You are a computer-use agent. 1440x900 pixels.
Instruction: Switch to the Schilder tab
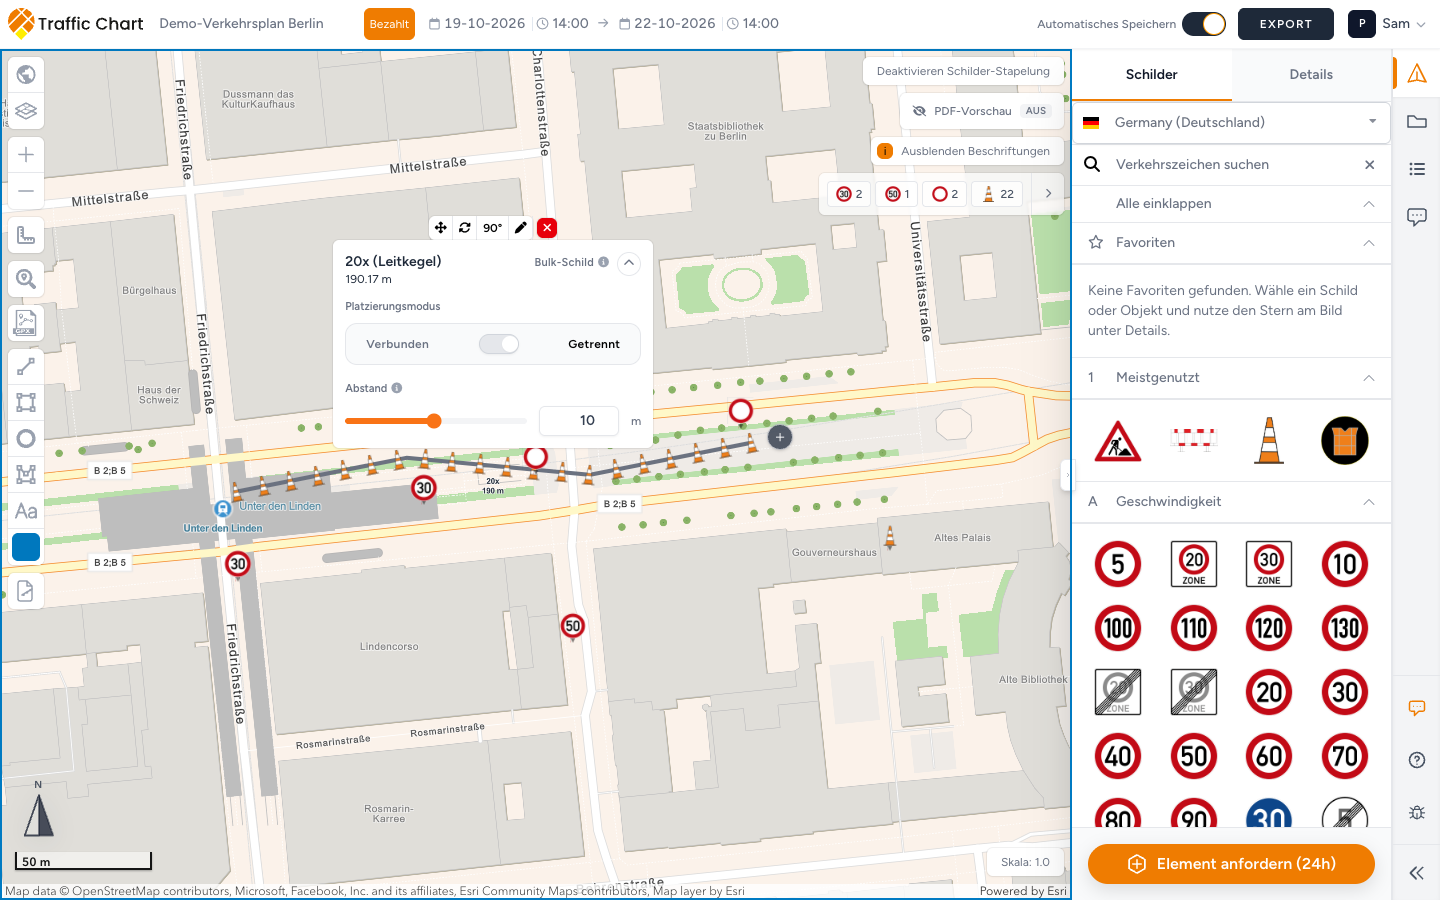pyautogui.click(x=1152, y=75)
